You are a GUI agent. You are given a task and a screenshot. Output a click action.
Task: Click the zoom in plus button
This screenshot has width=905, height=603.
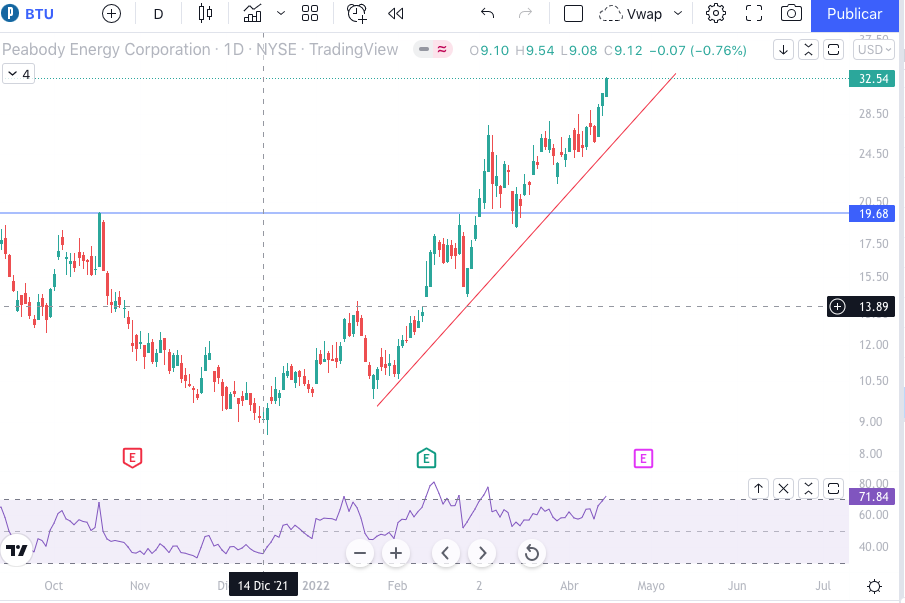coord(396,553)
